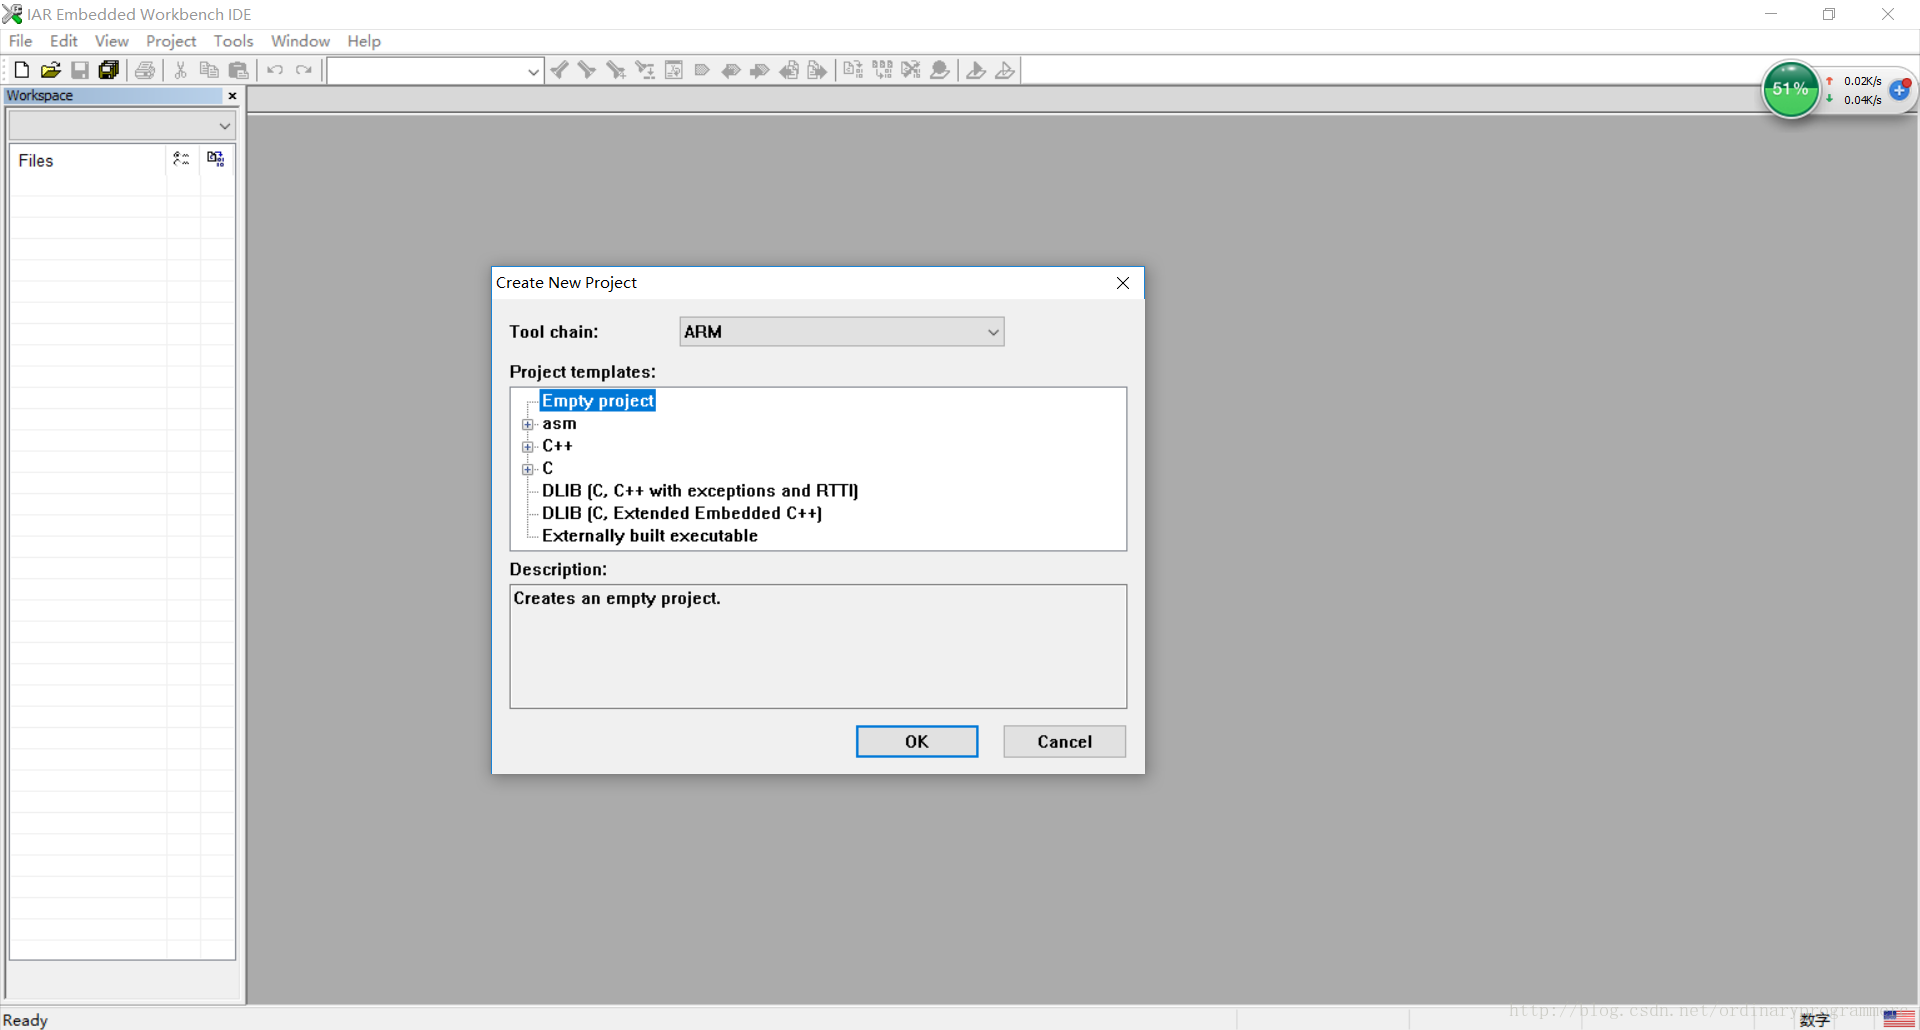Open the Window menu
1920x1030 pixels.
[x=300, y=41]
